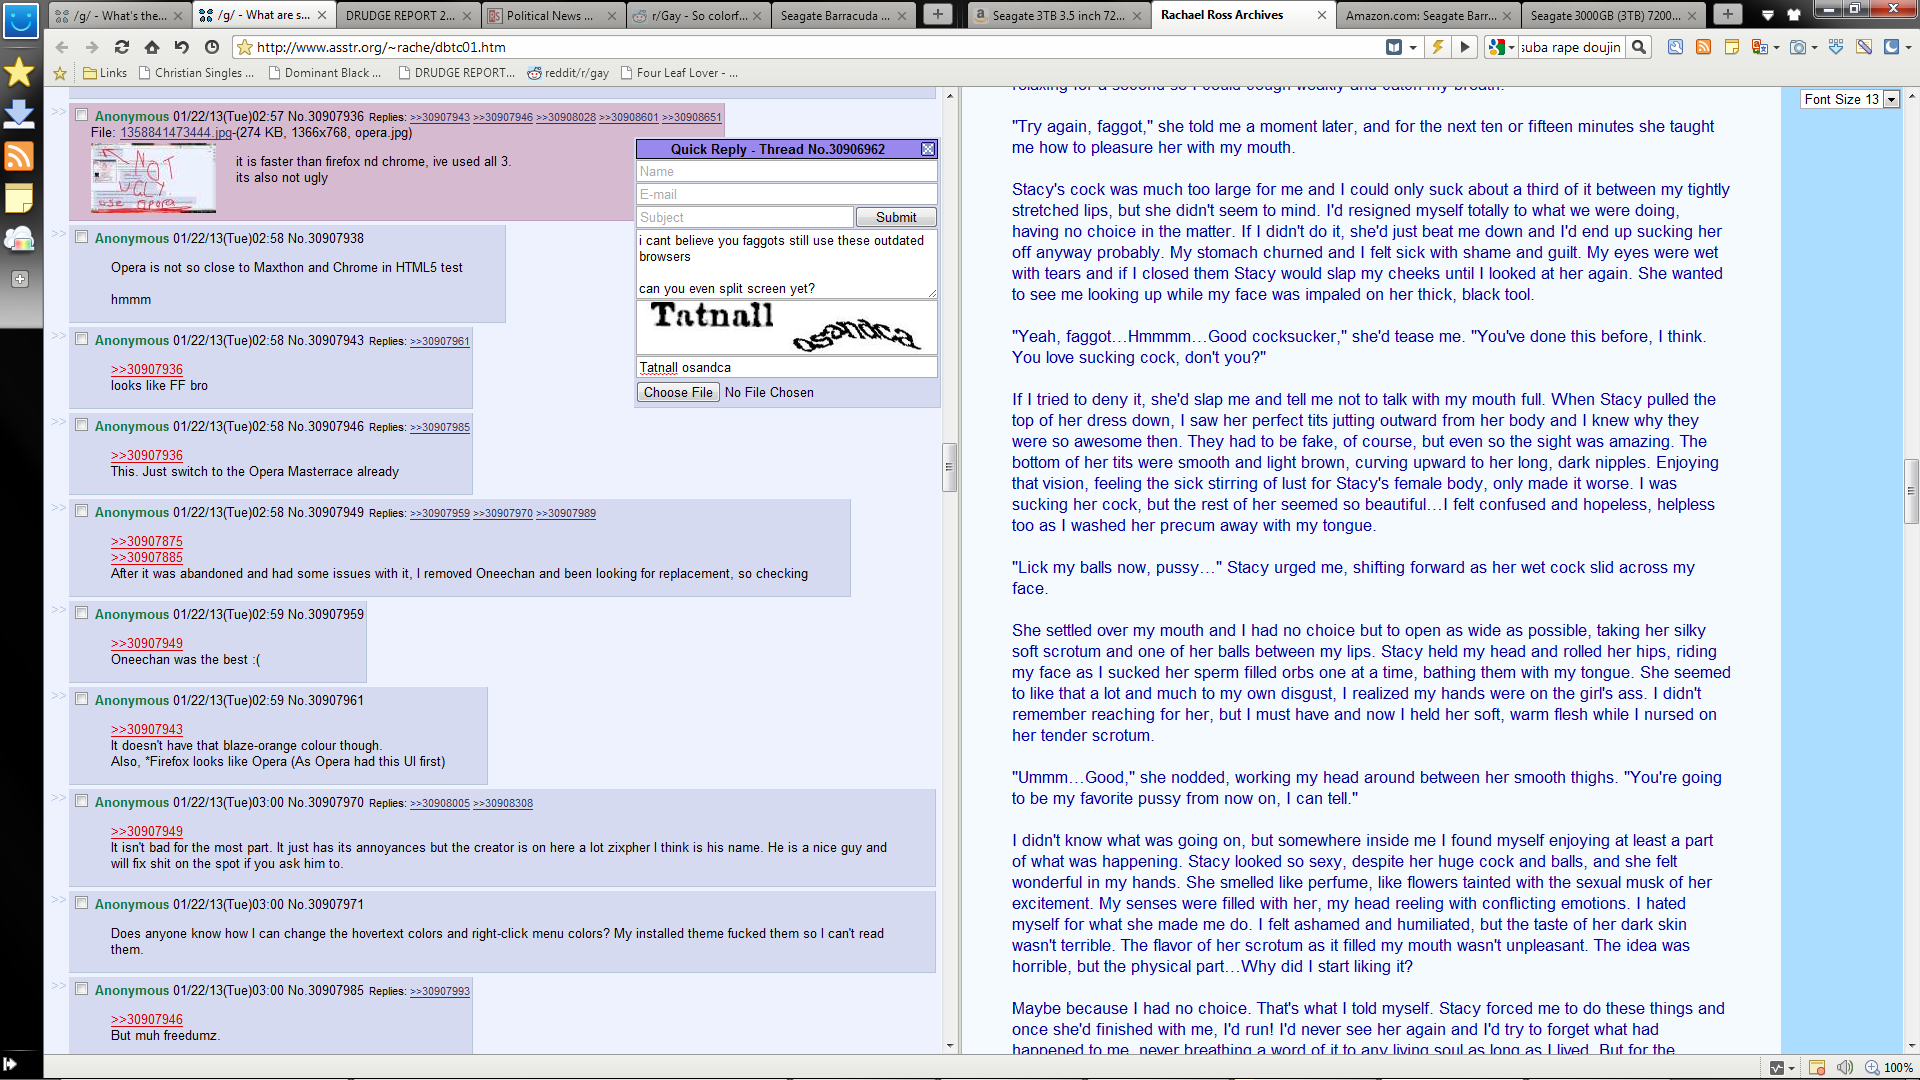Open the Favorites star in sidebar
The image size is (1920, 1080).
click(19, 72)
